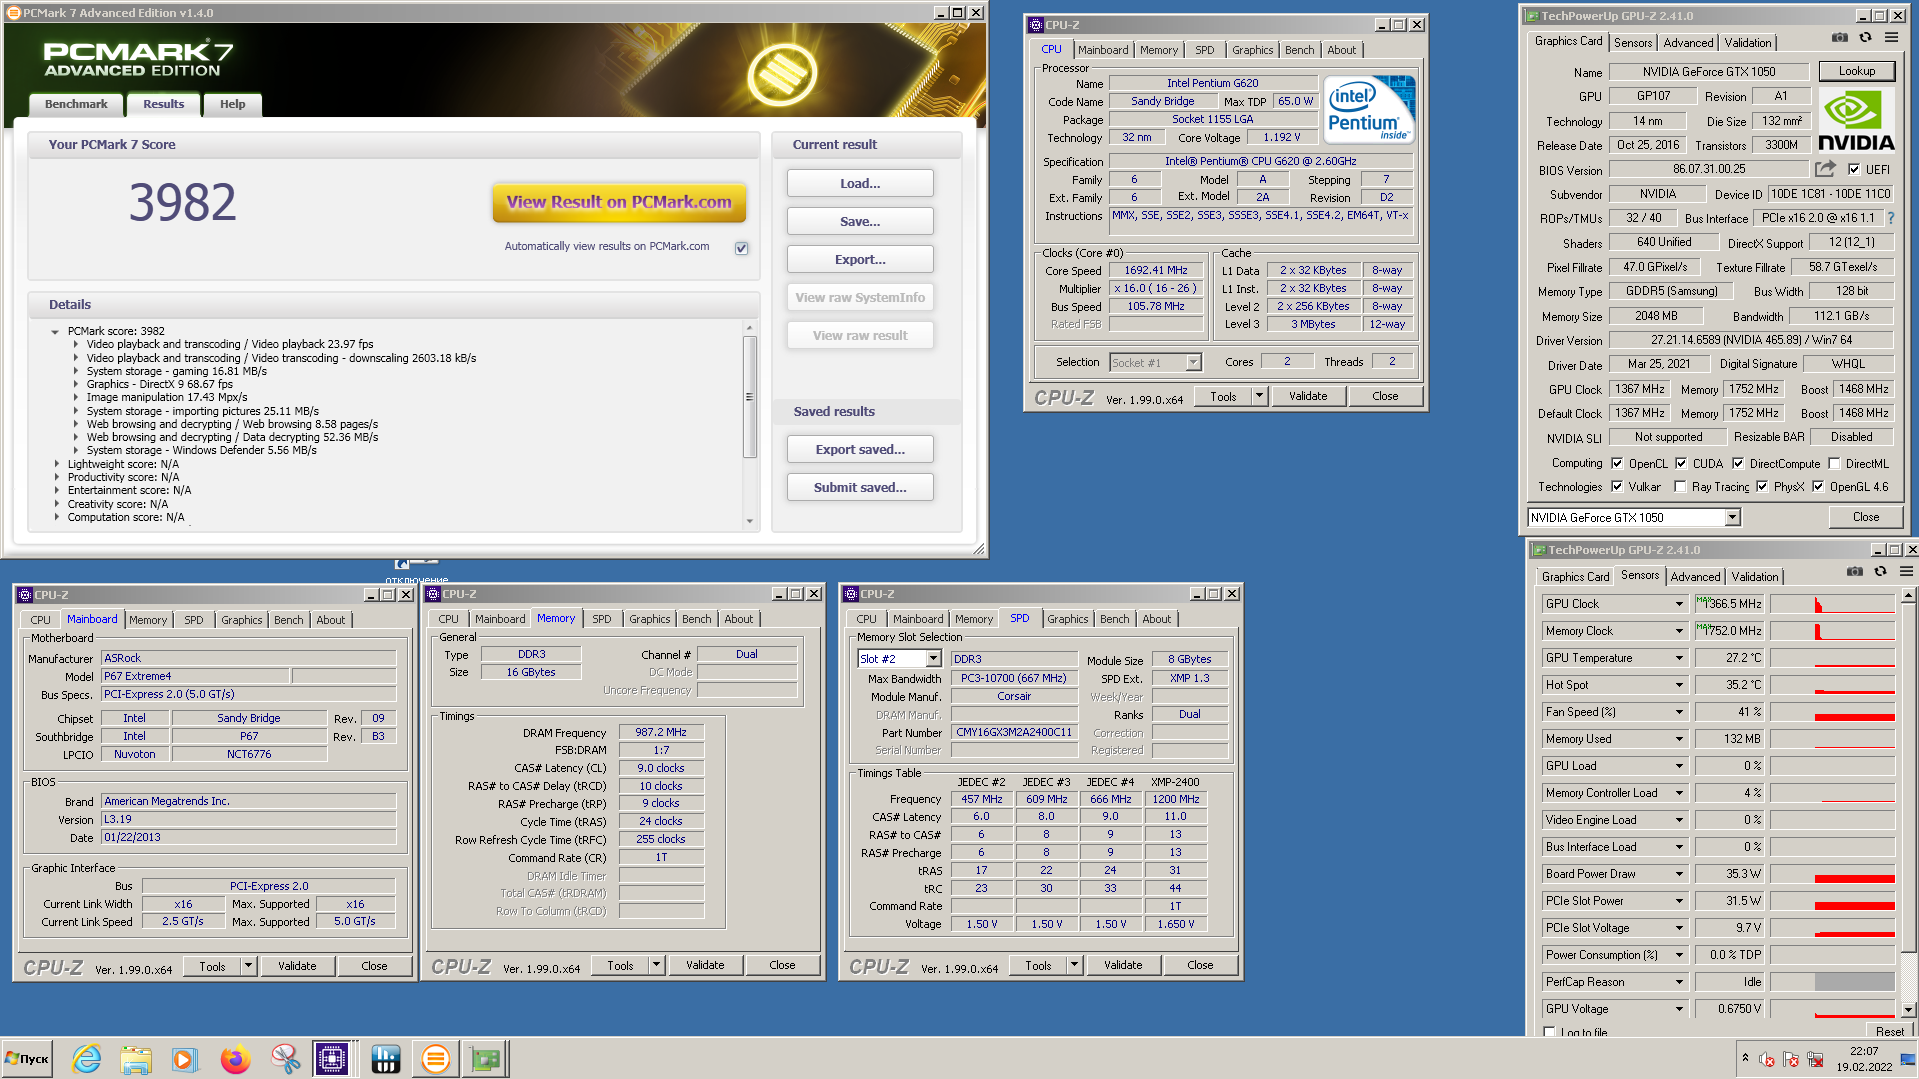Image resolution: width=1919 pixels, height=1079 pixels.
Task: Toggle the CUDA checkbox
Action: (1681, 463)
